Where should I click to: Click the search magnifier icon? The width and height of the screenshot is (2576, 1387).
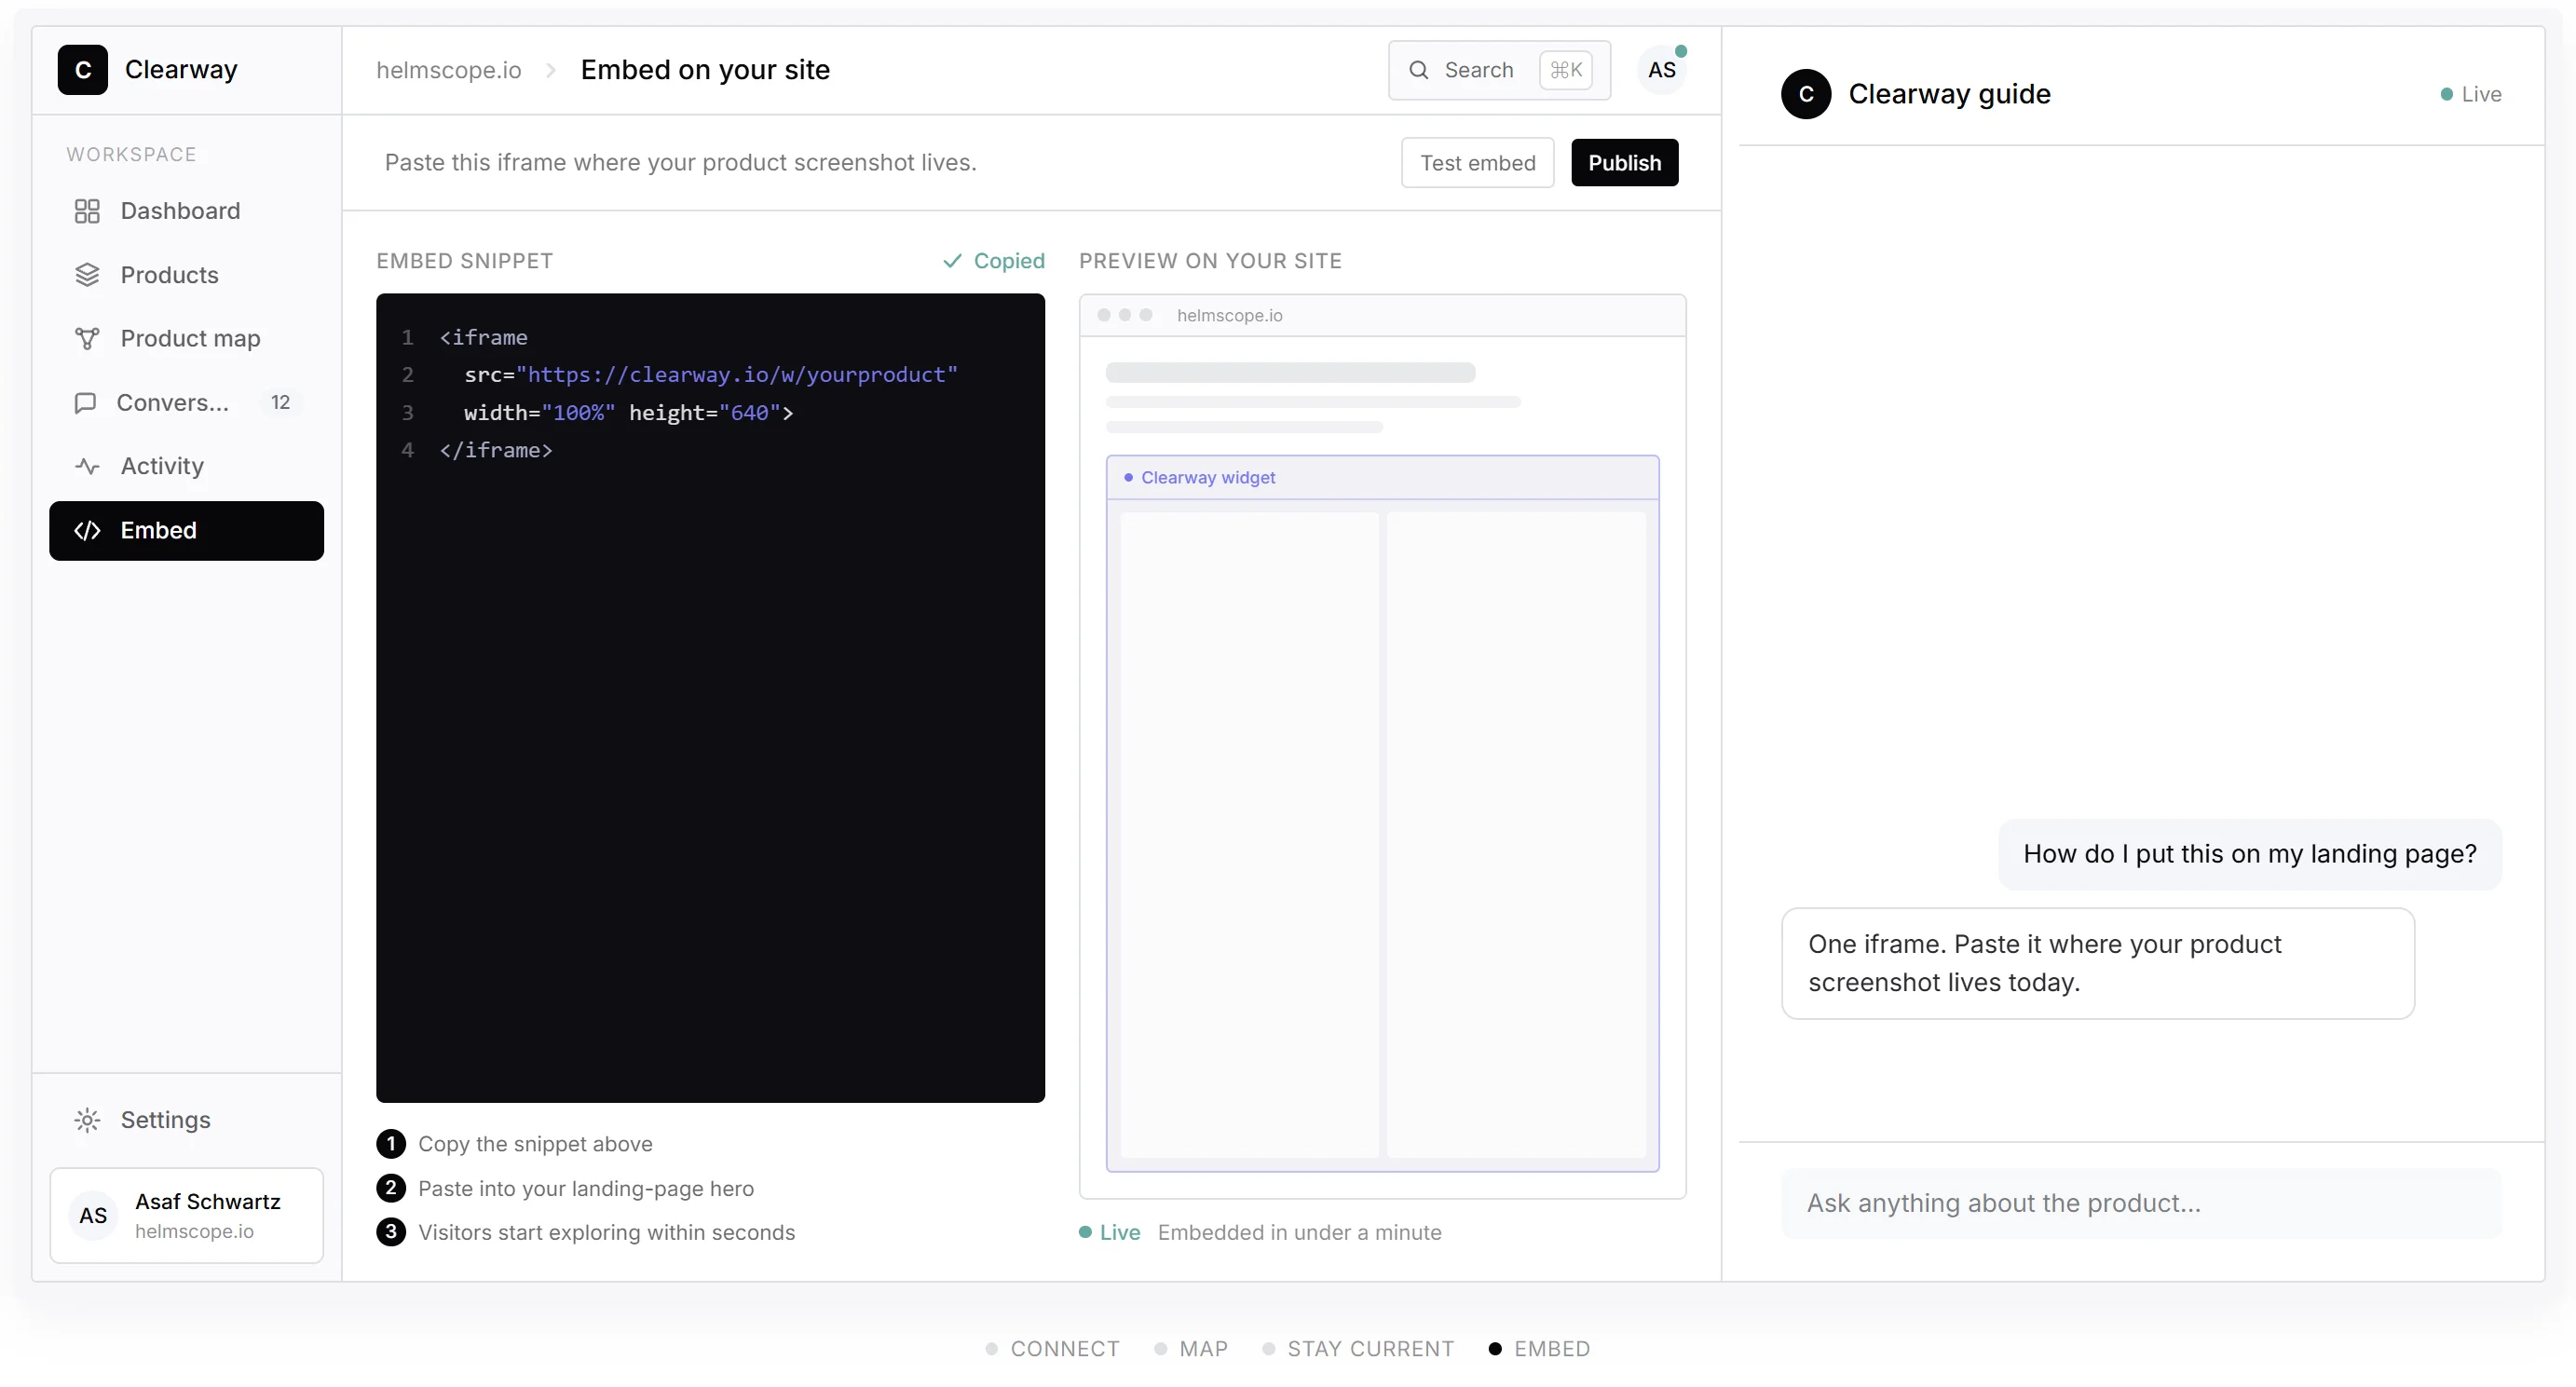1418,70
